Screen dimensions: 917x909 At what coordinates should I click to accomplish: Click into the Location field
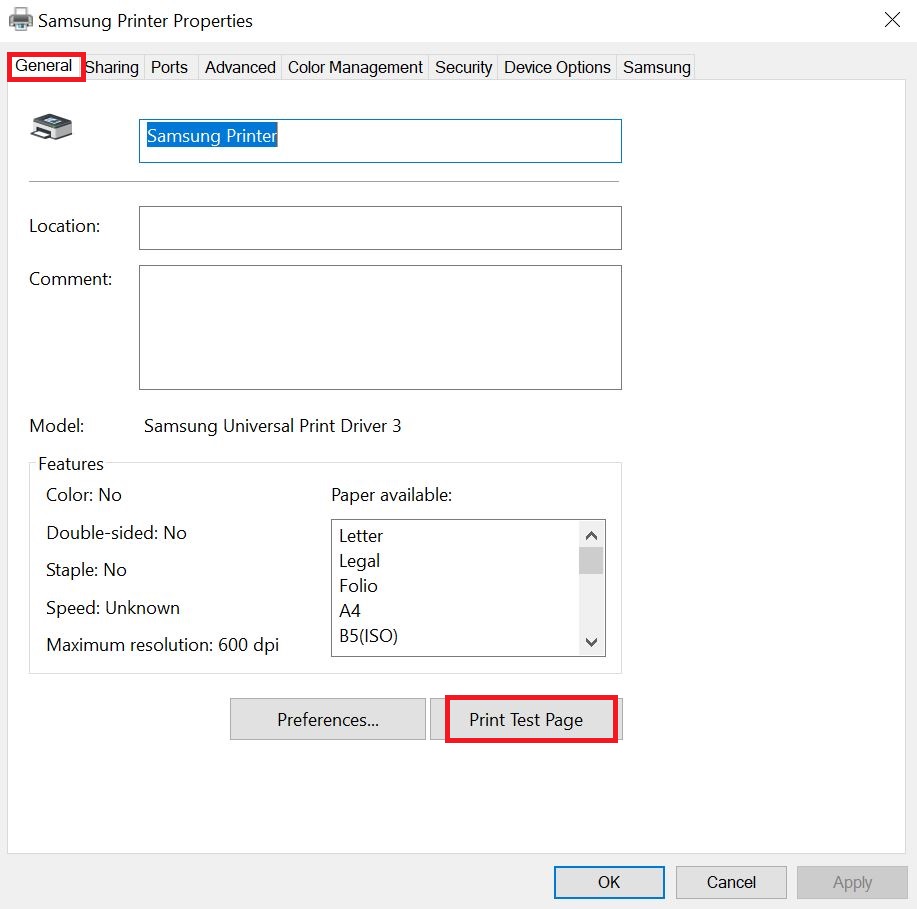point(380,228)
